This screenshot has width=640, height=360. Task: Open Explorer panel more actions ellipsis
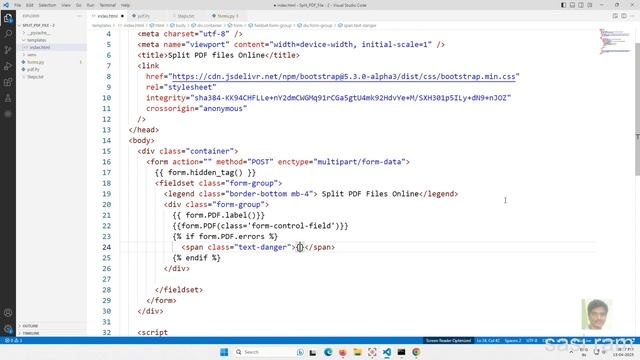[79, 16]
